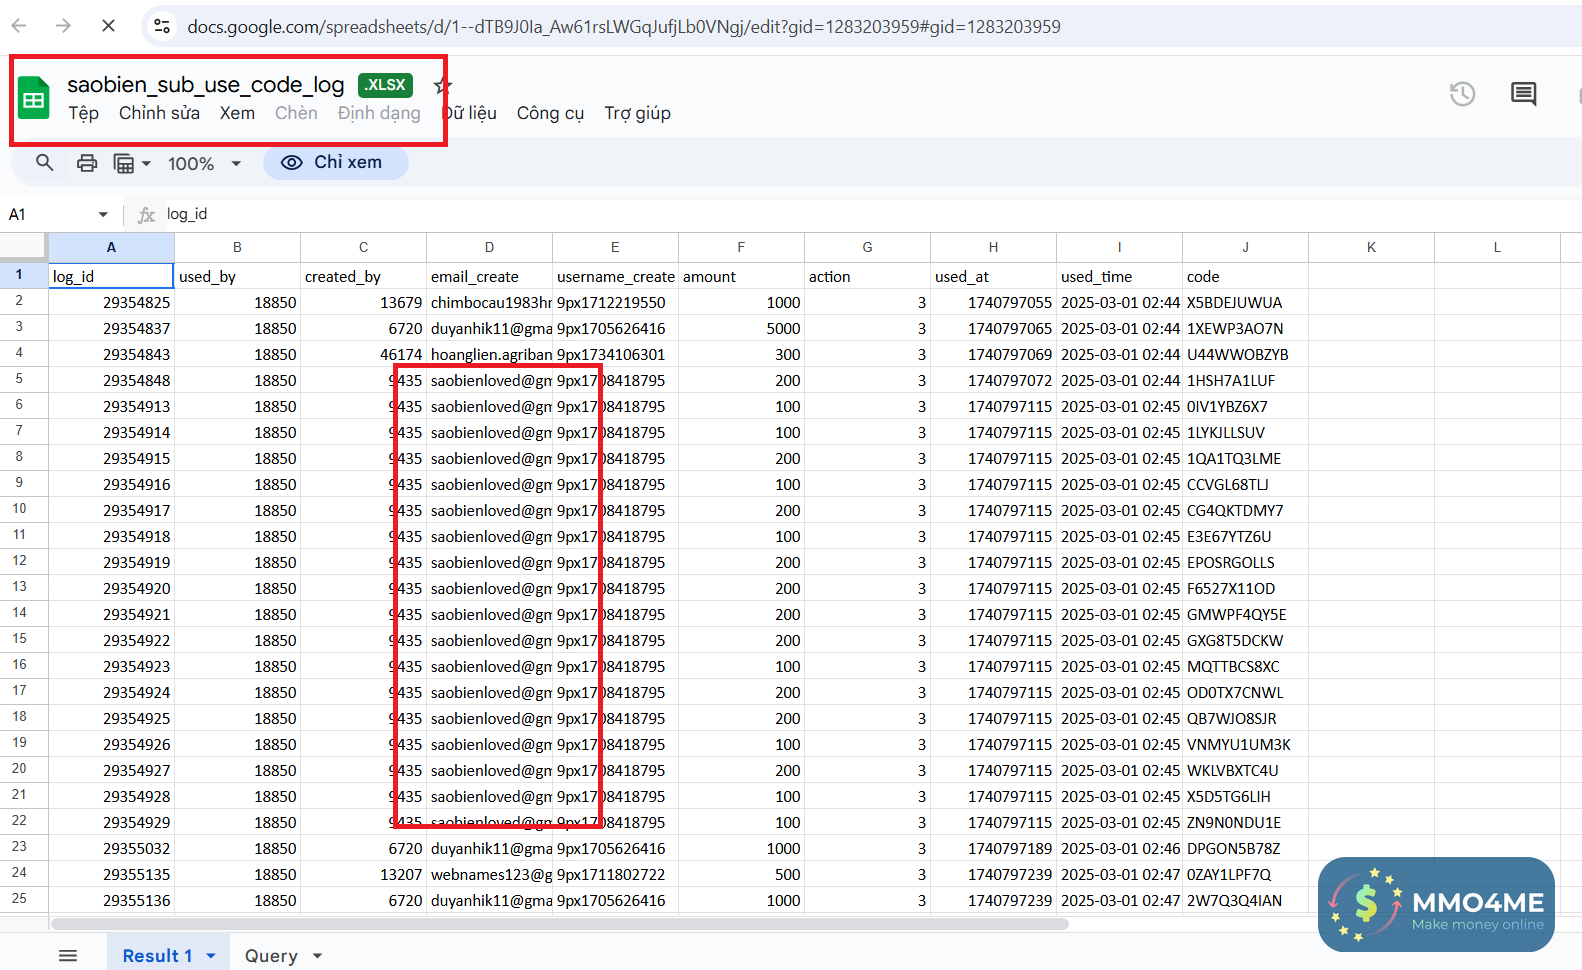The image size is (1582, 970).
Task: Open site information icon in address bar
Action: pos(162,26)
